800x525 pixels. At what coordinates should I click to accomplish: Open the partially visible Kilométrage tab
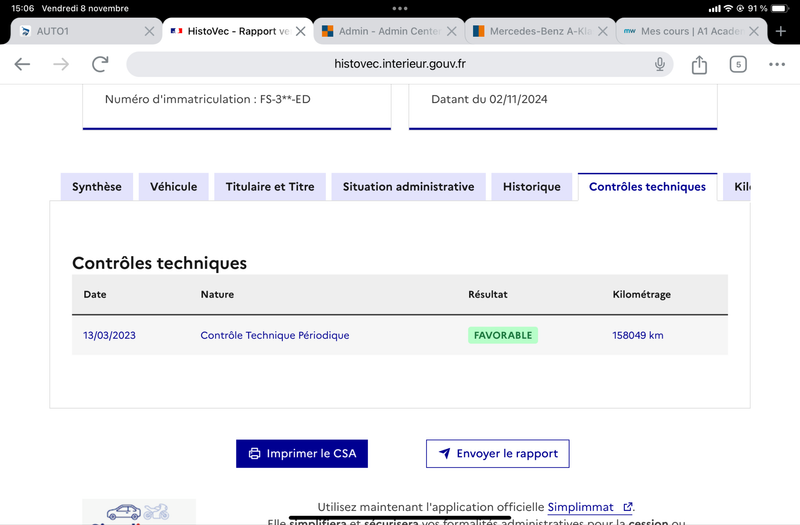(737, 187)
